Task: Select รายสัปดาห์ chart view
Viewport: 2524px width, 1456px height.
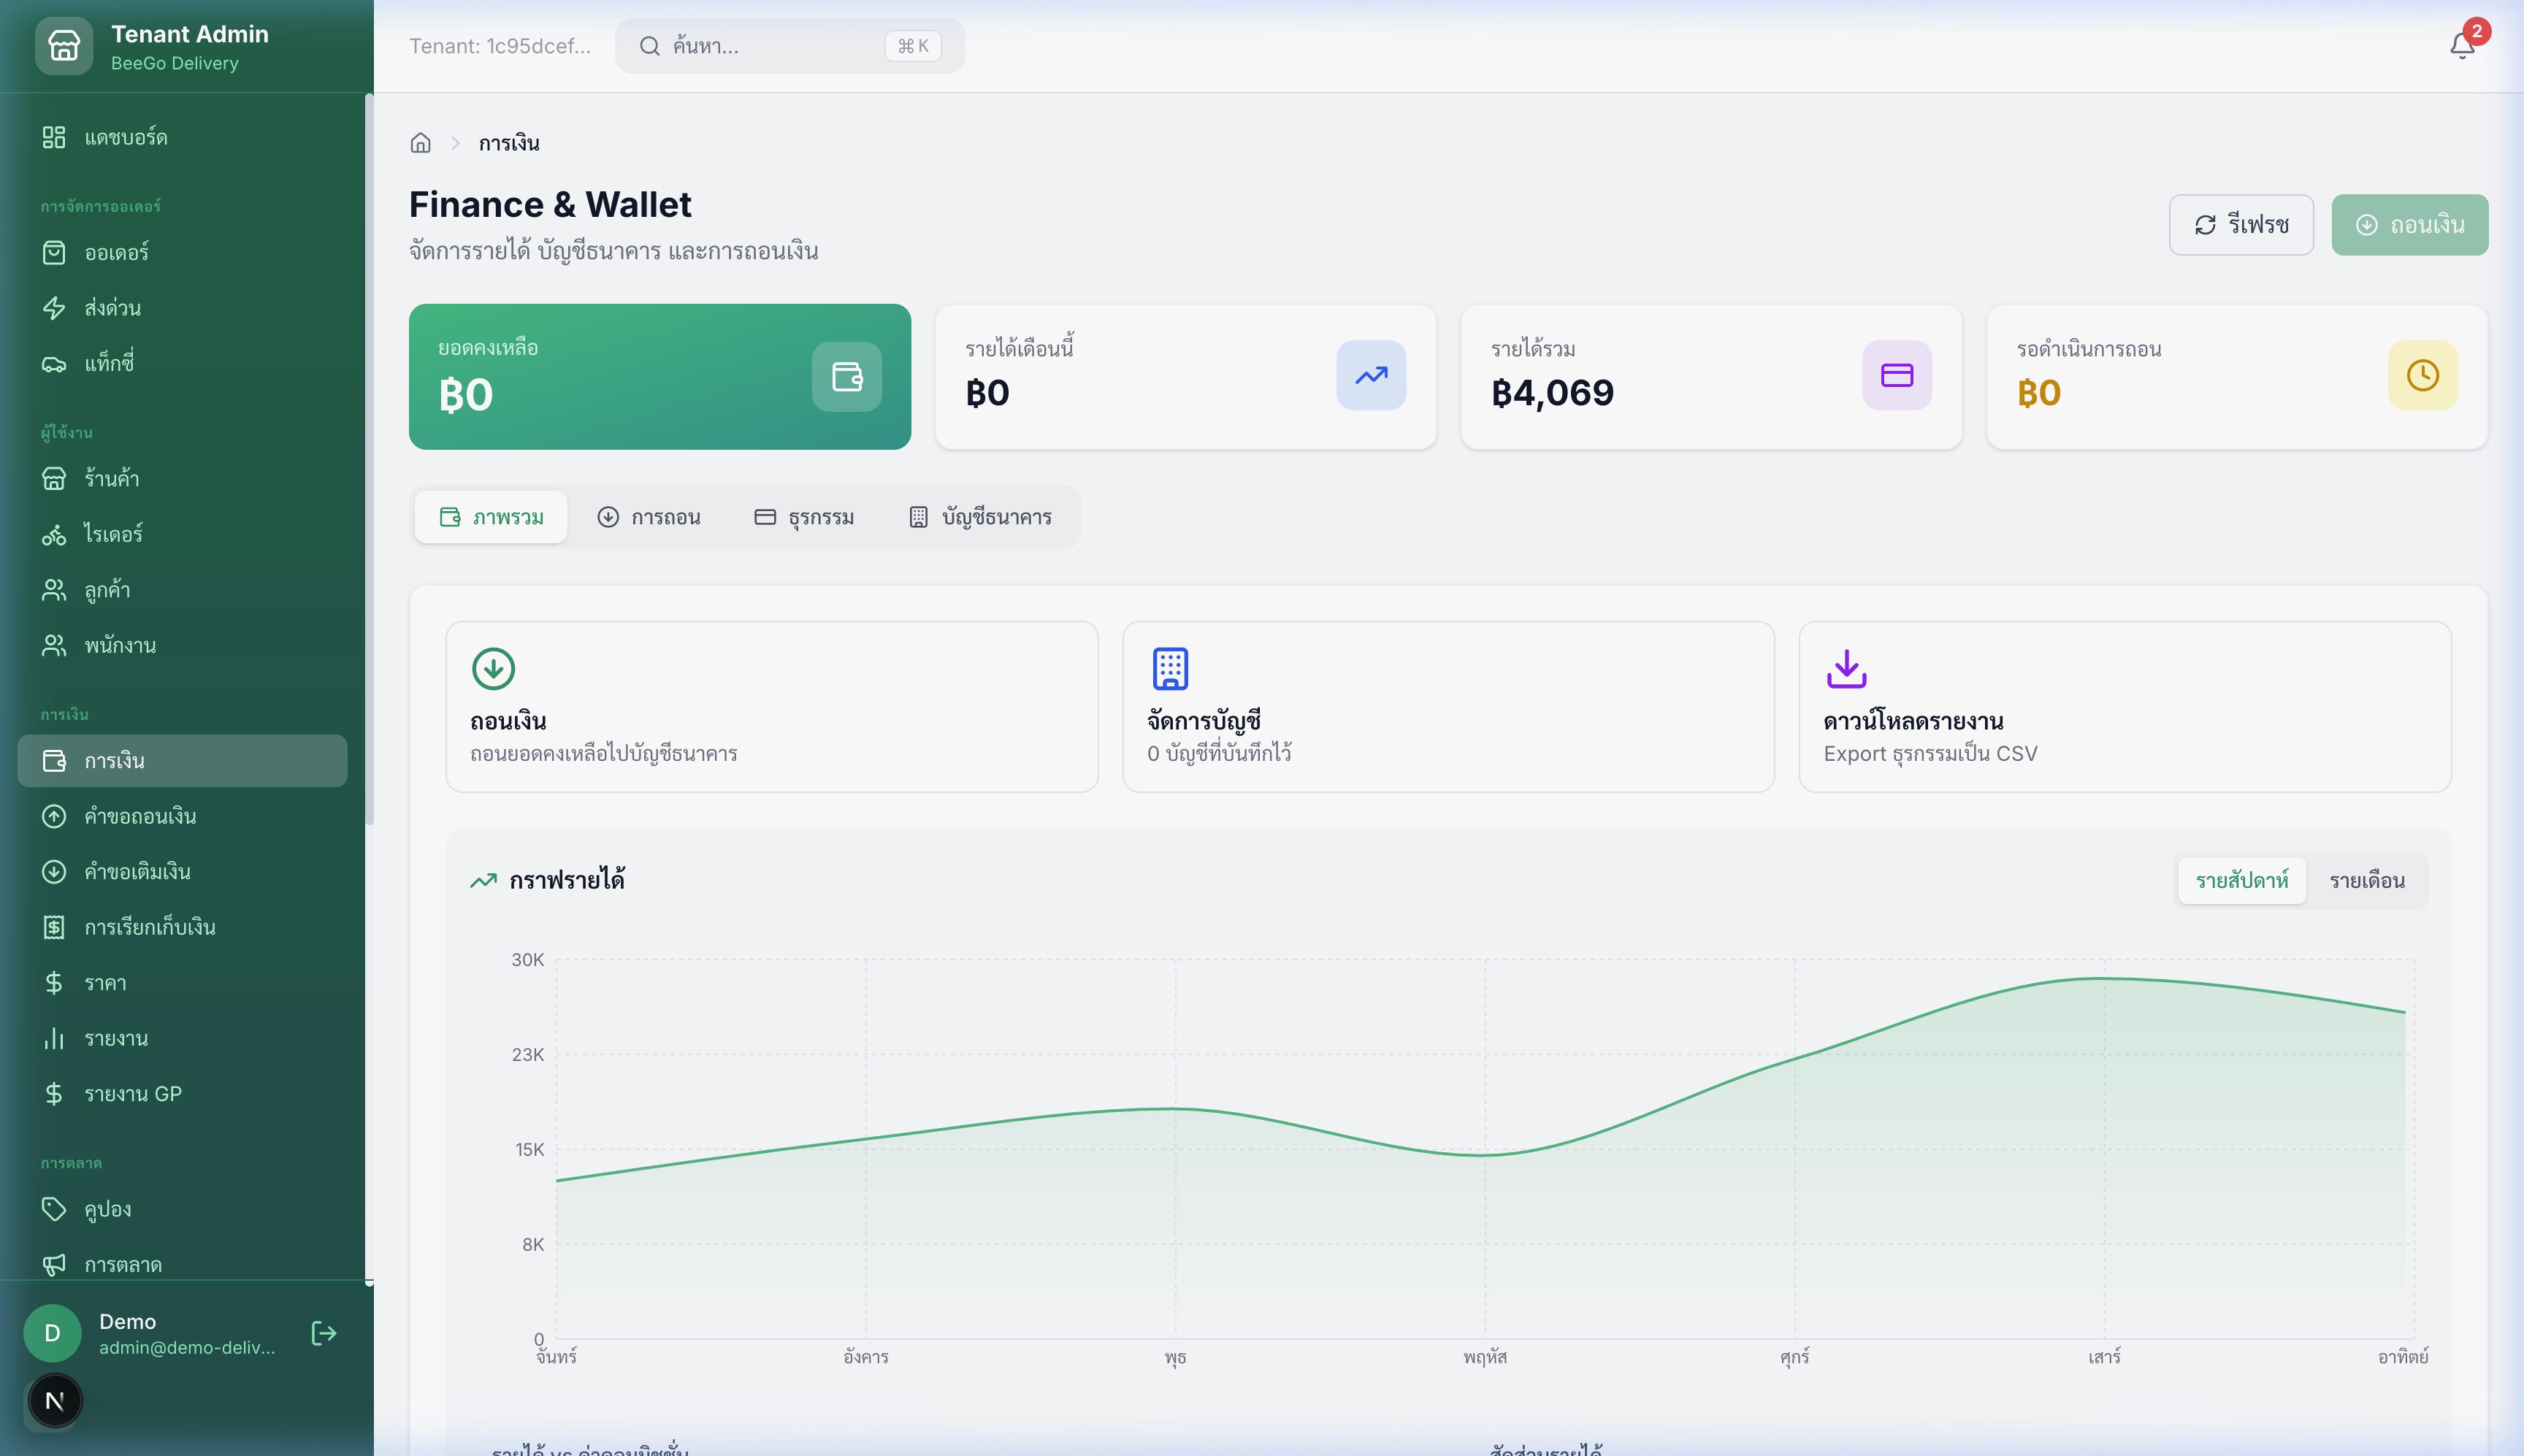Action: point(2241,881)
